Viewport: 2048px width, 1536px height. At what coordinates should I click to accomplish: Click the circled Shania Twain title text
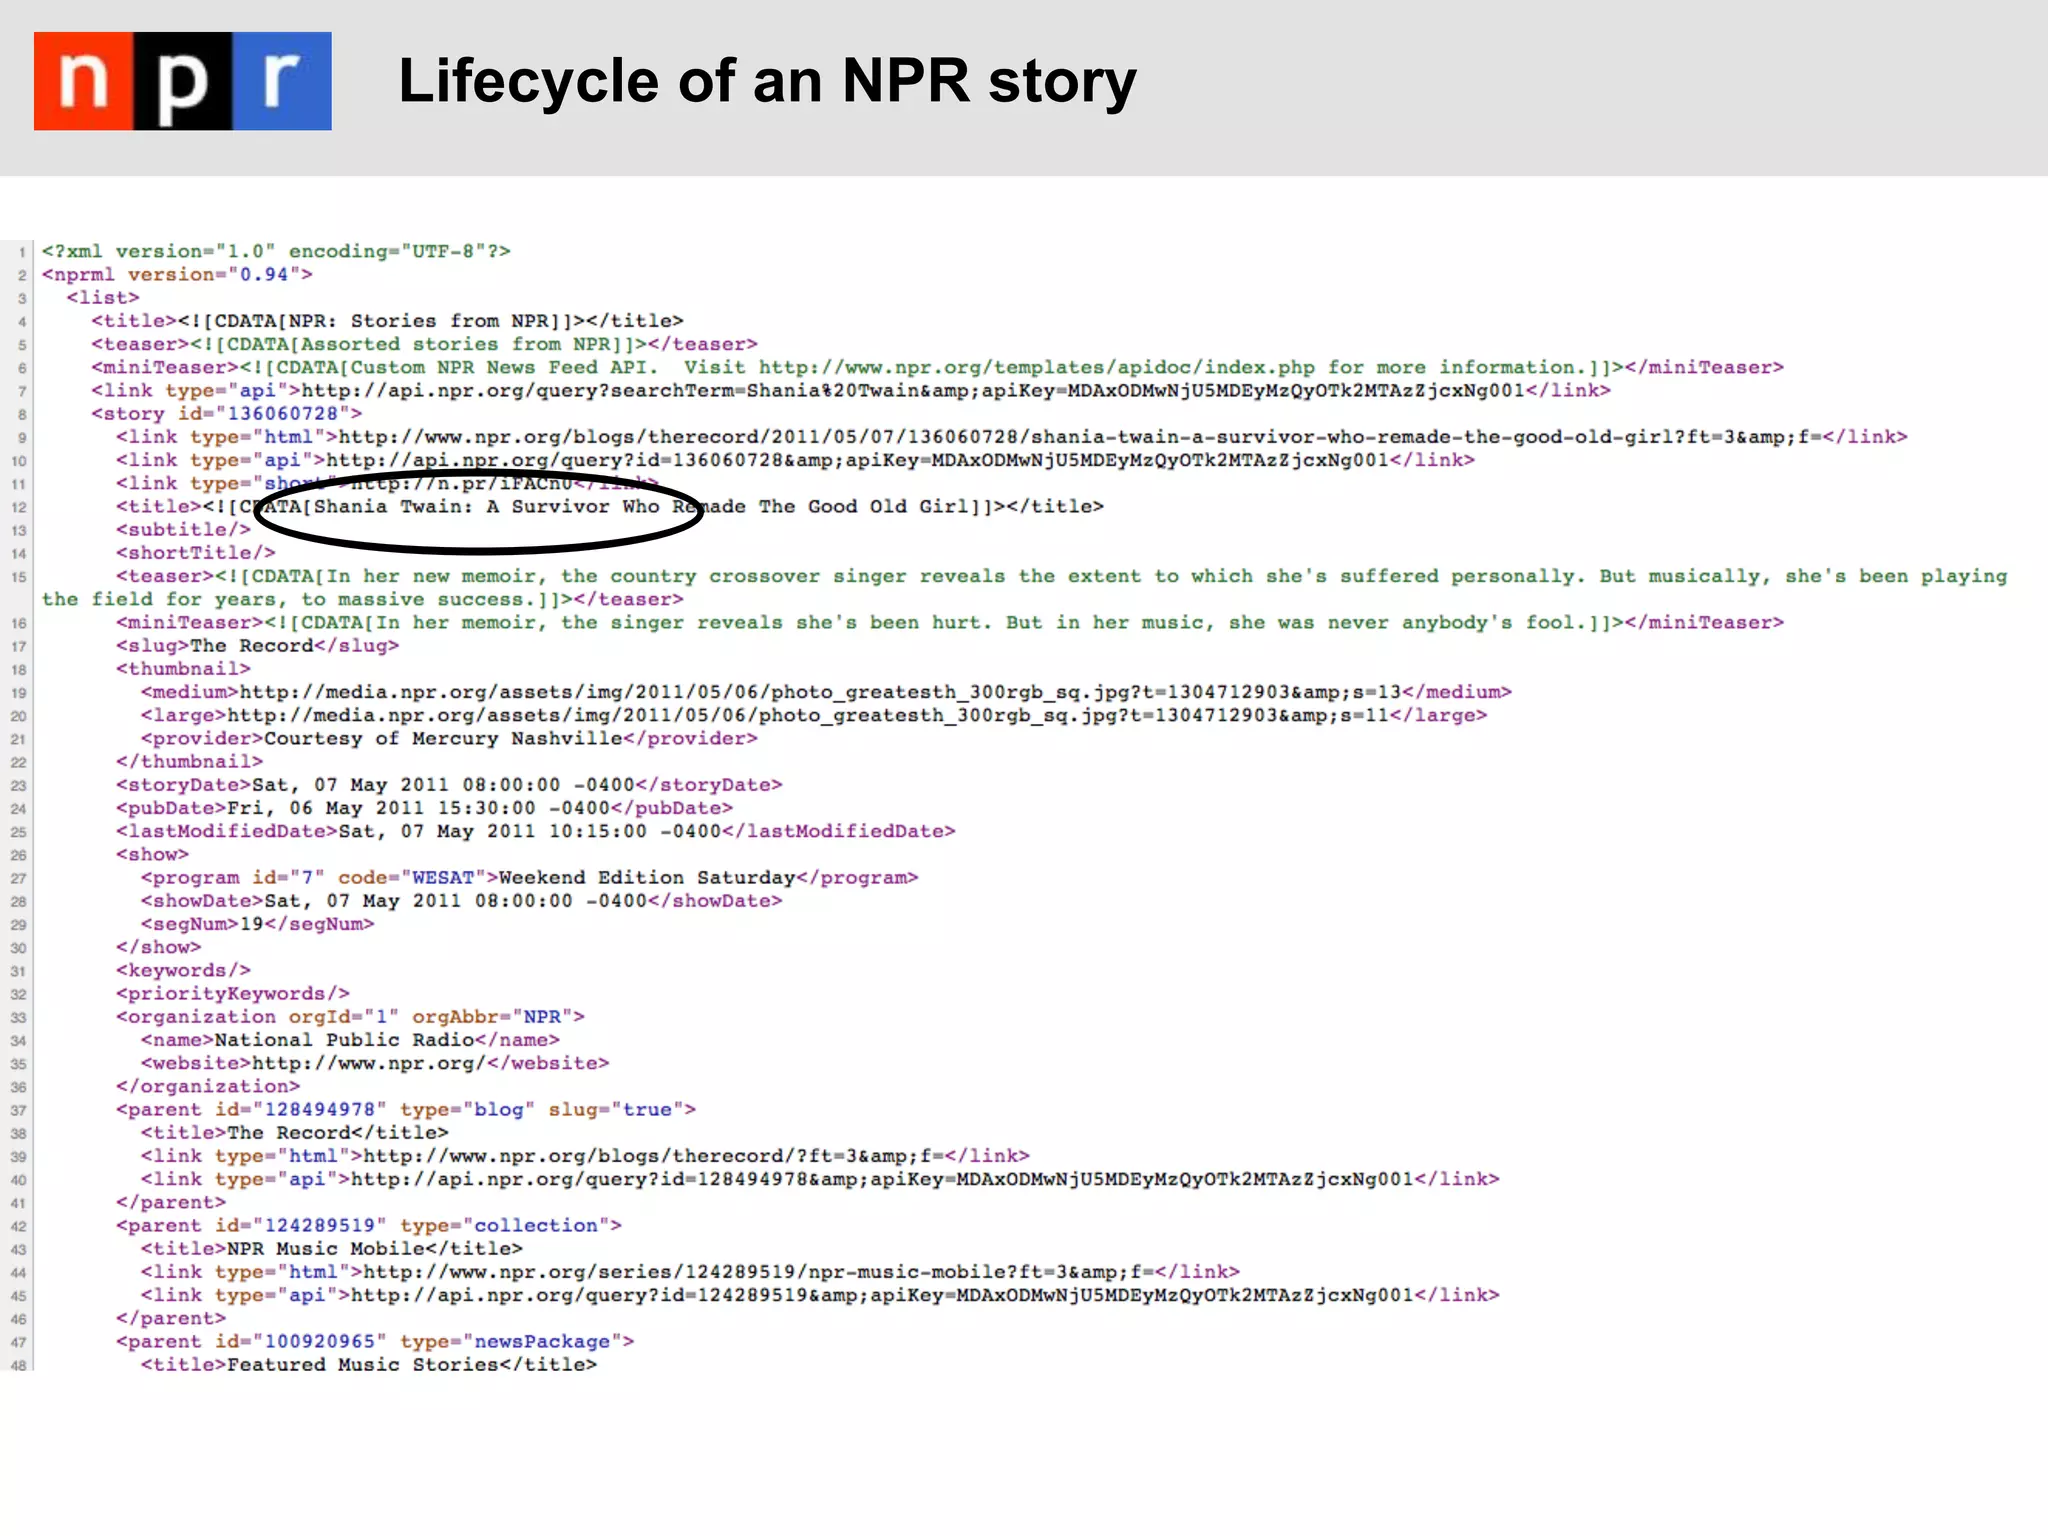480,507
